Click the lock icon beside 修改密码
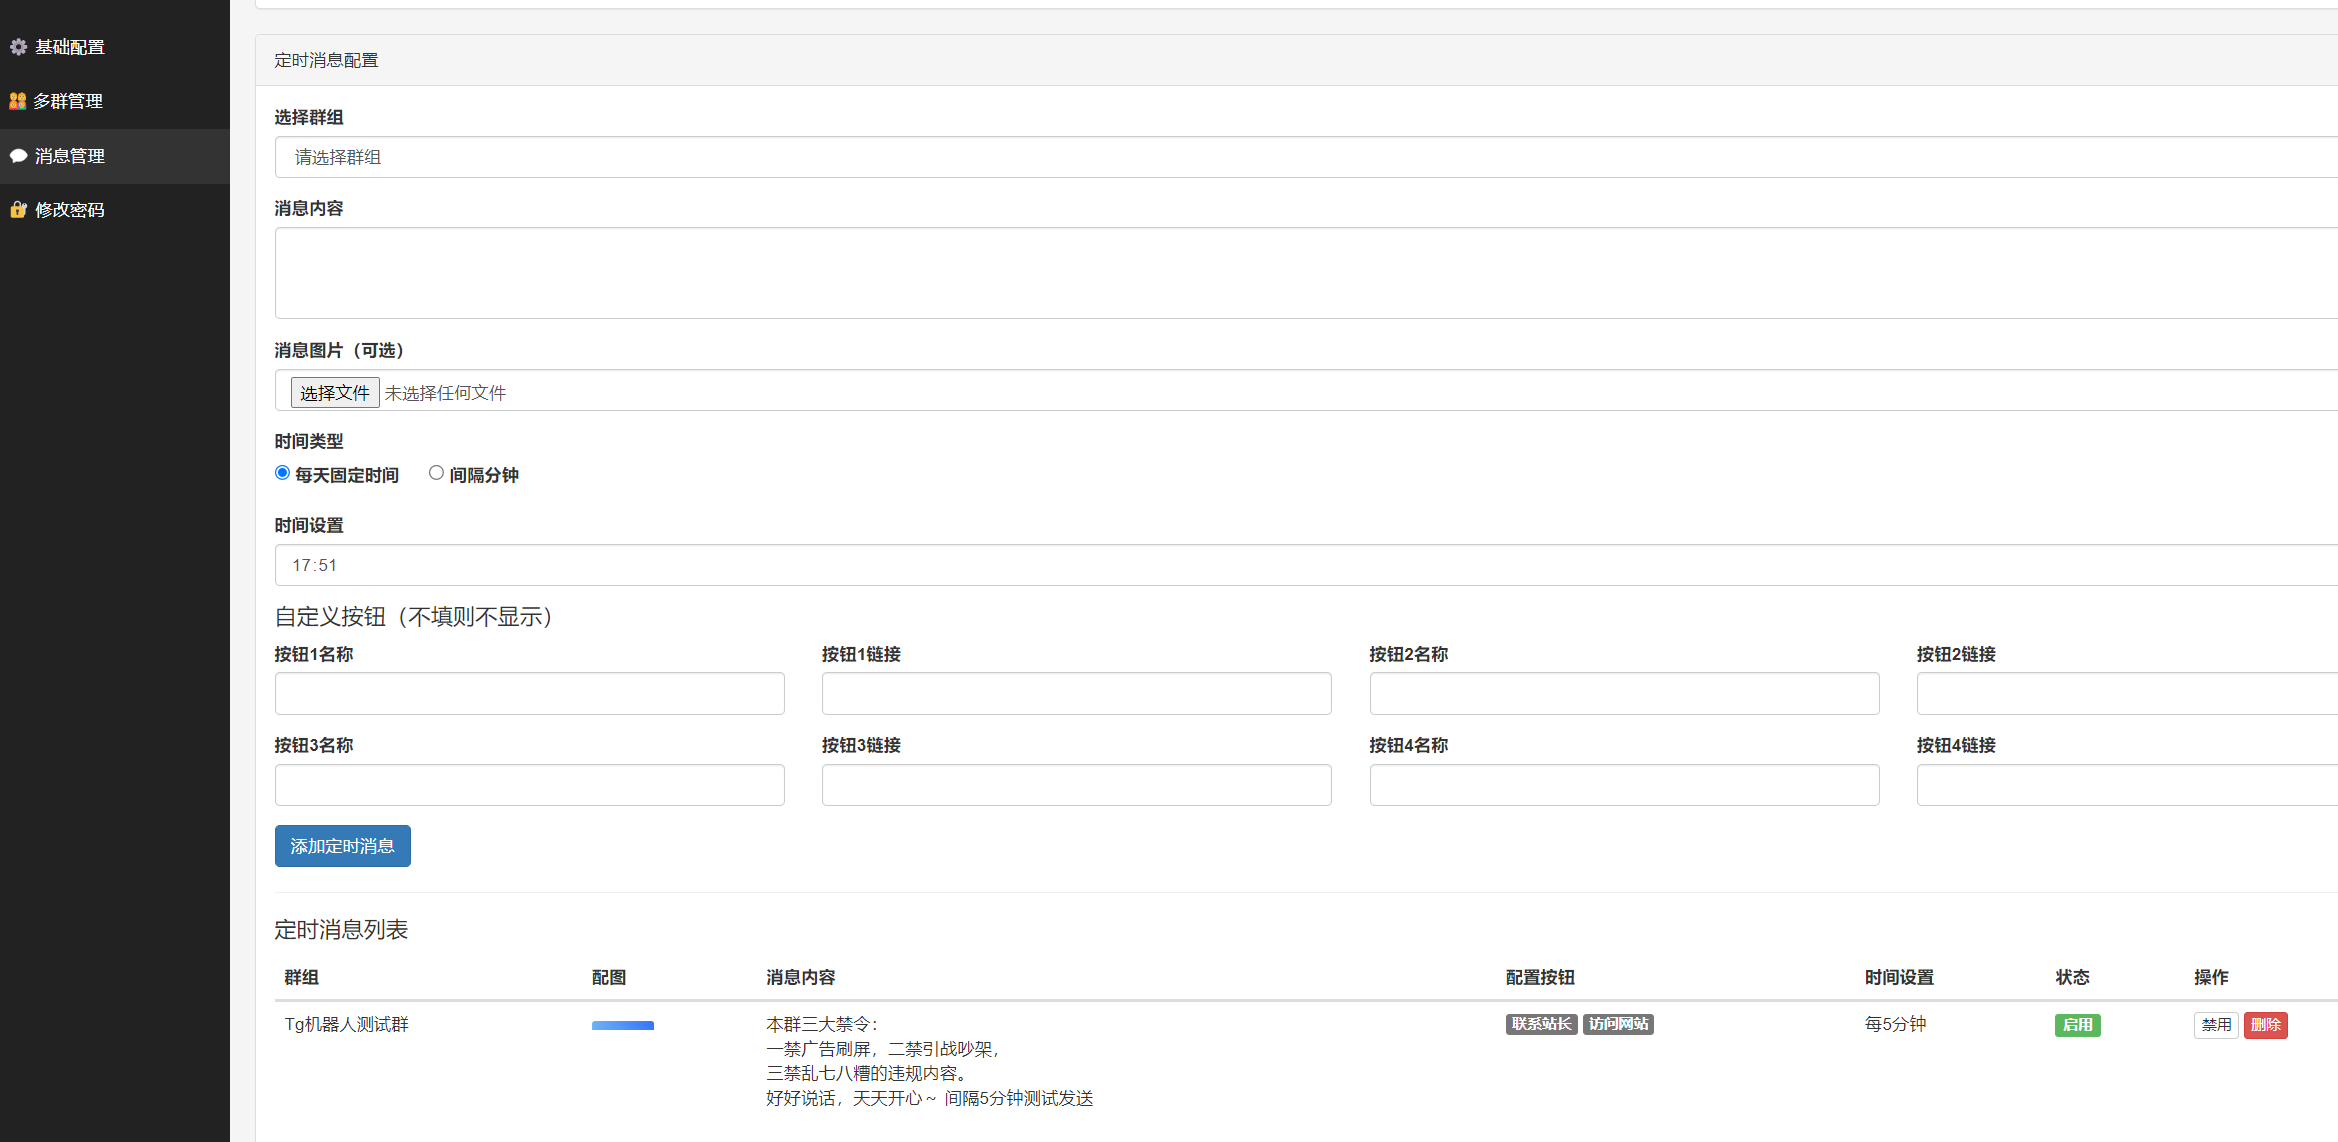 point(18,210)
